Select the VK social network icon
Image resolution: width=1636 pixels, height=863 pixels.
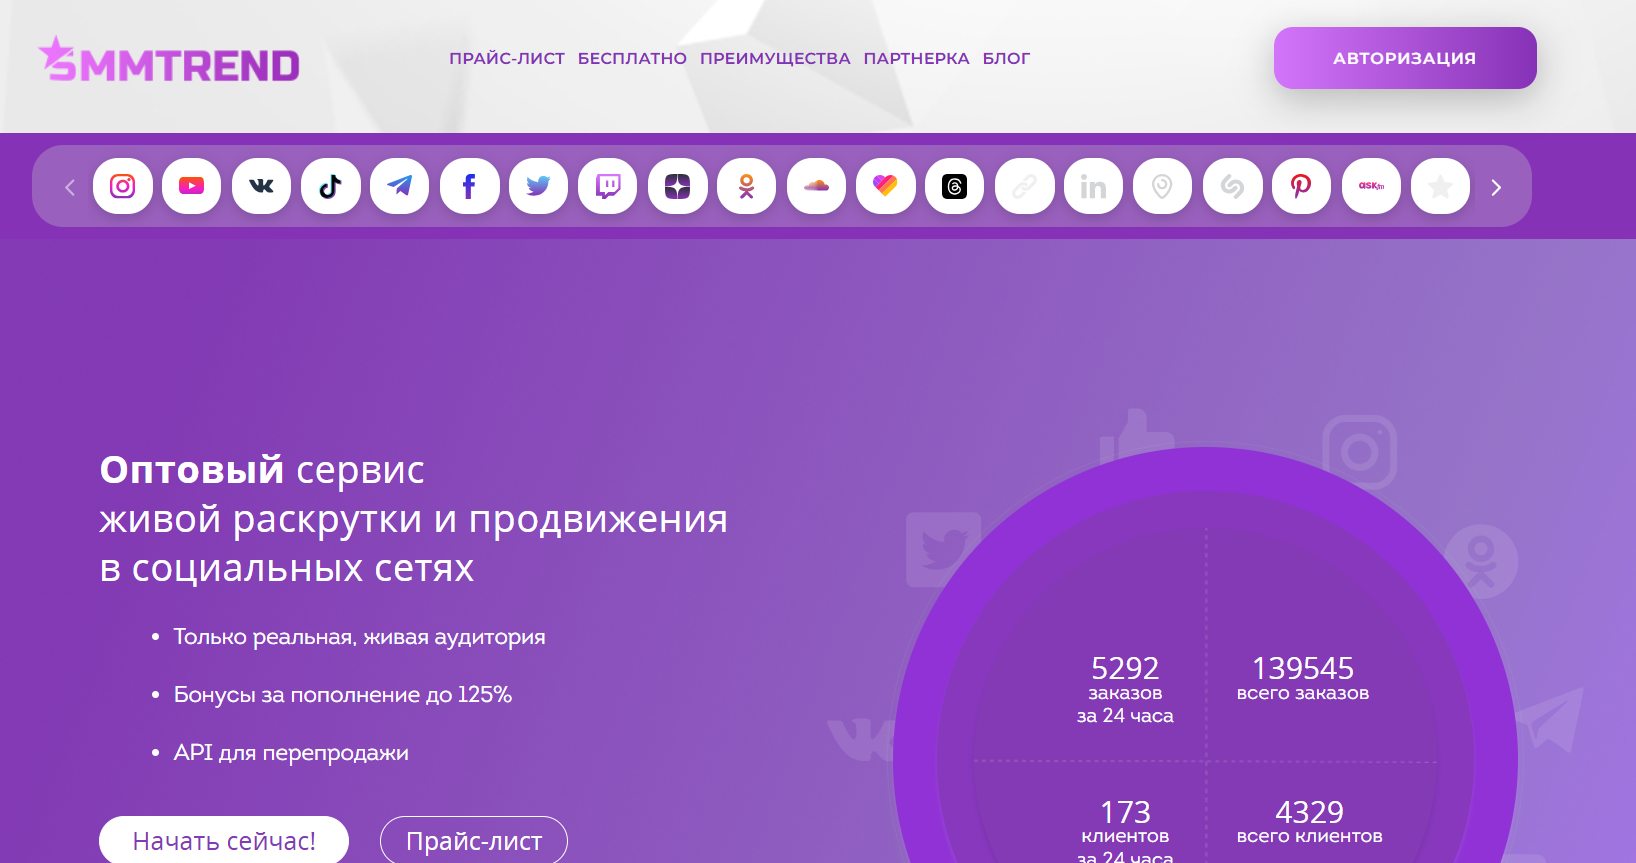(x=261, y=186)
